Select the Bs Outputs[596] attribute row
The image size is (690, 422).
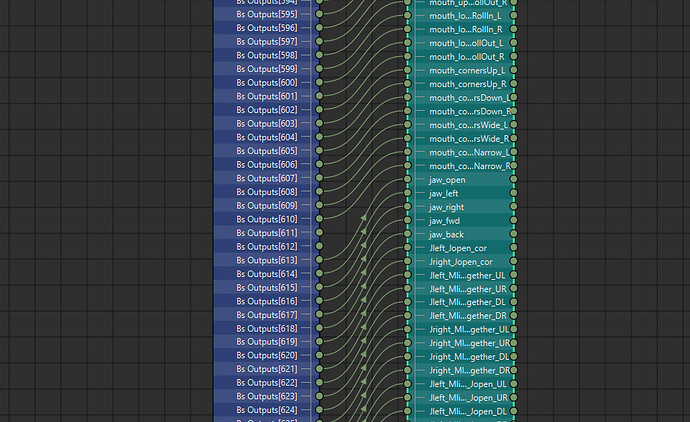[265, 28]
